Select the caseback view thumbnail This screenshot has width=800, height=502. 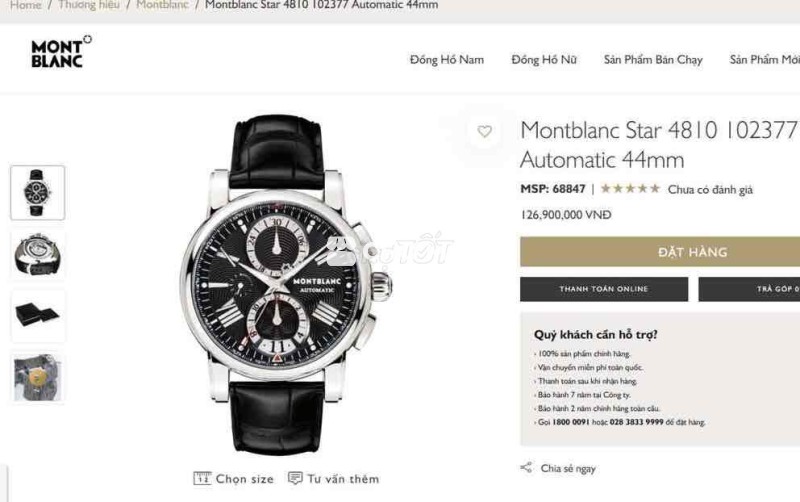coord(38,255)
